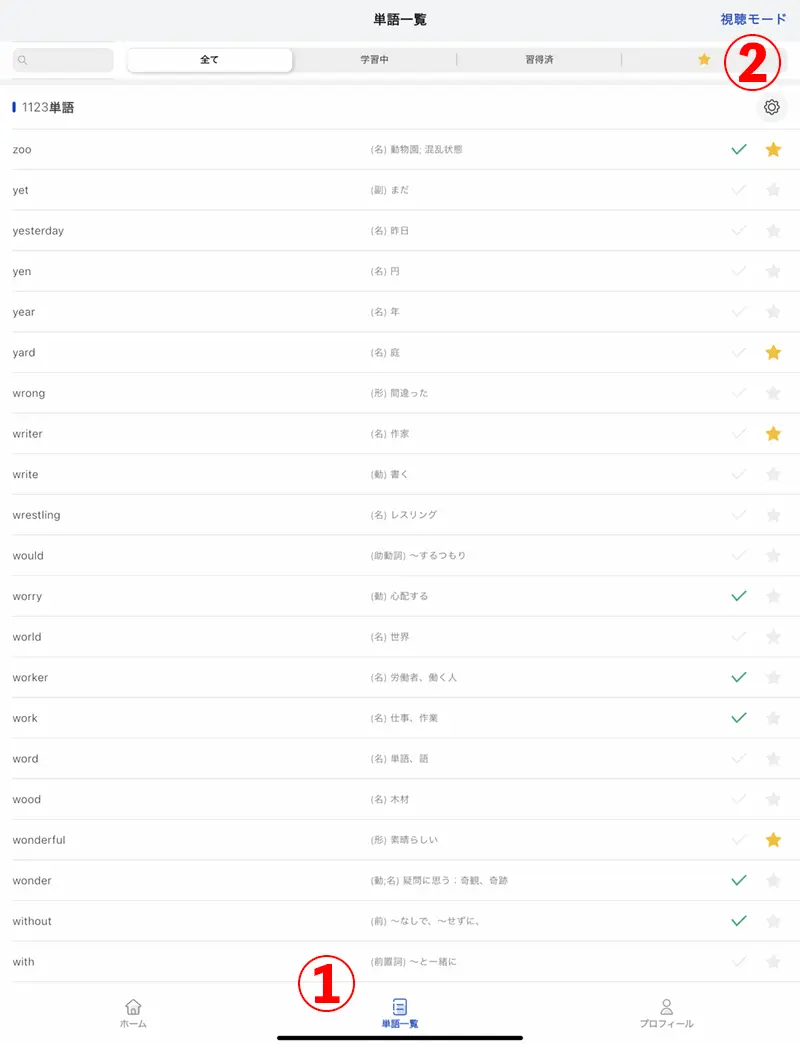Switch to the 学習中 tab
Image resolution: width=800 pixels, height=1045 pixels.
(x=374, y=60)
